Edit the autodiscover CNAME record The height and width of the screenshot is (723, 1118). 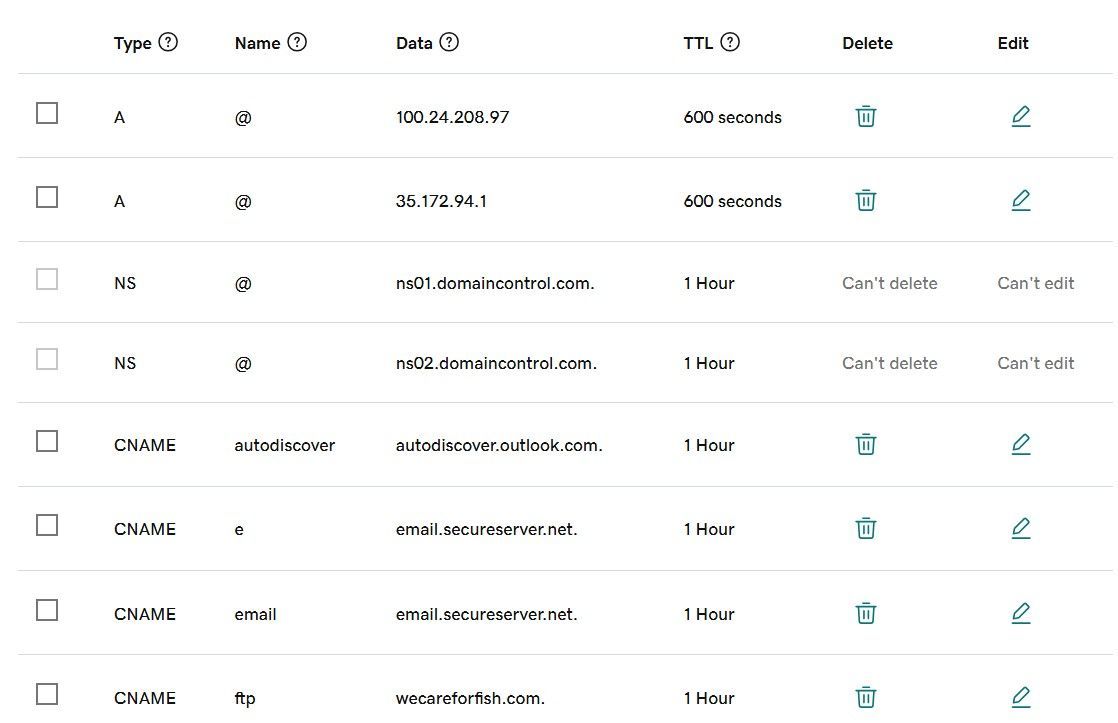click(1021, 444)
